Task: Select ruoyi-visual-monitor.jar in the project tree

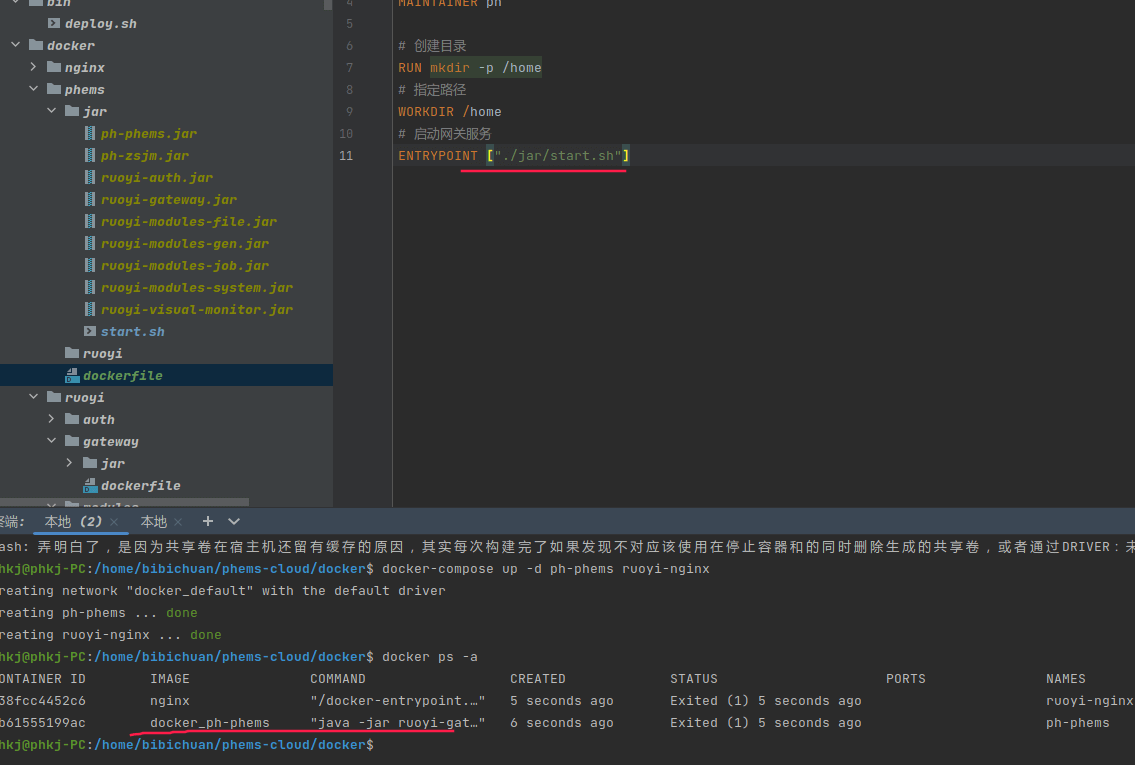Action: (196, 309)
